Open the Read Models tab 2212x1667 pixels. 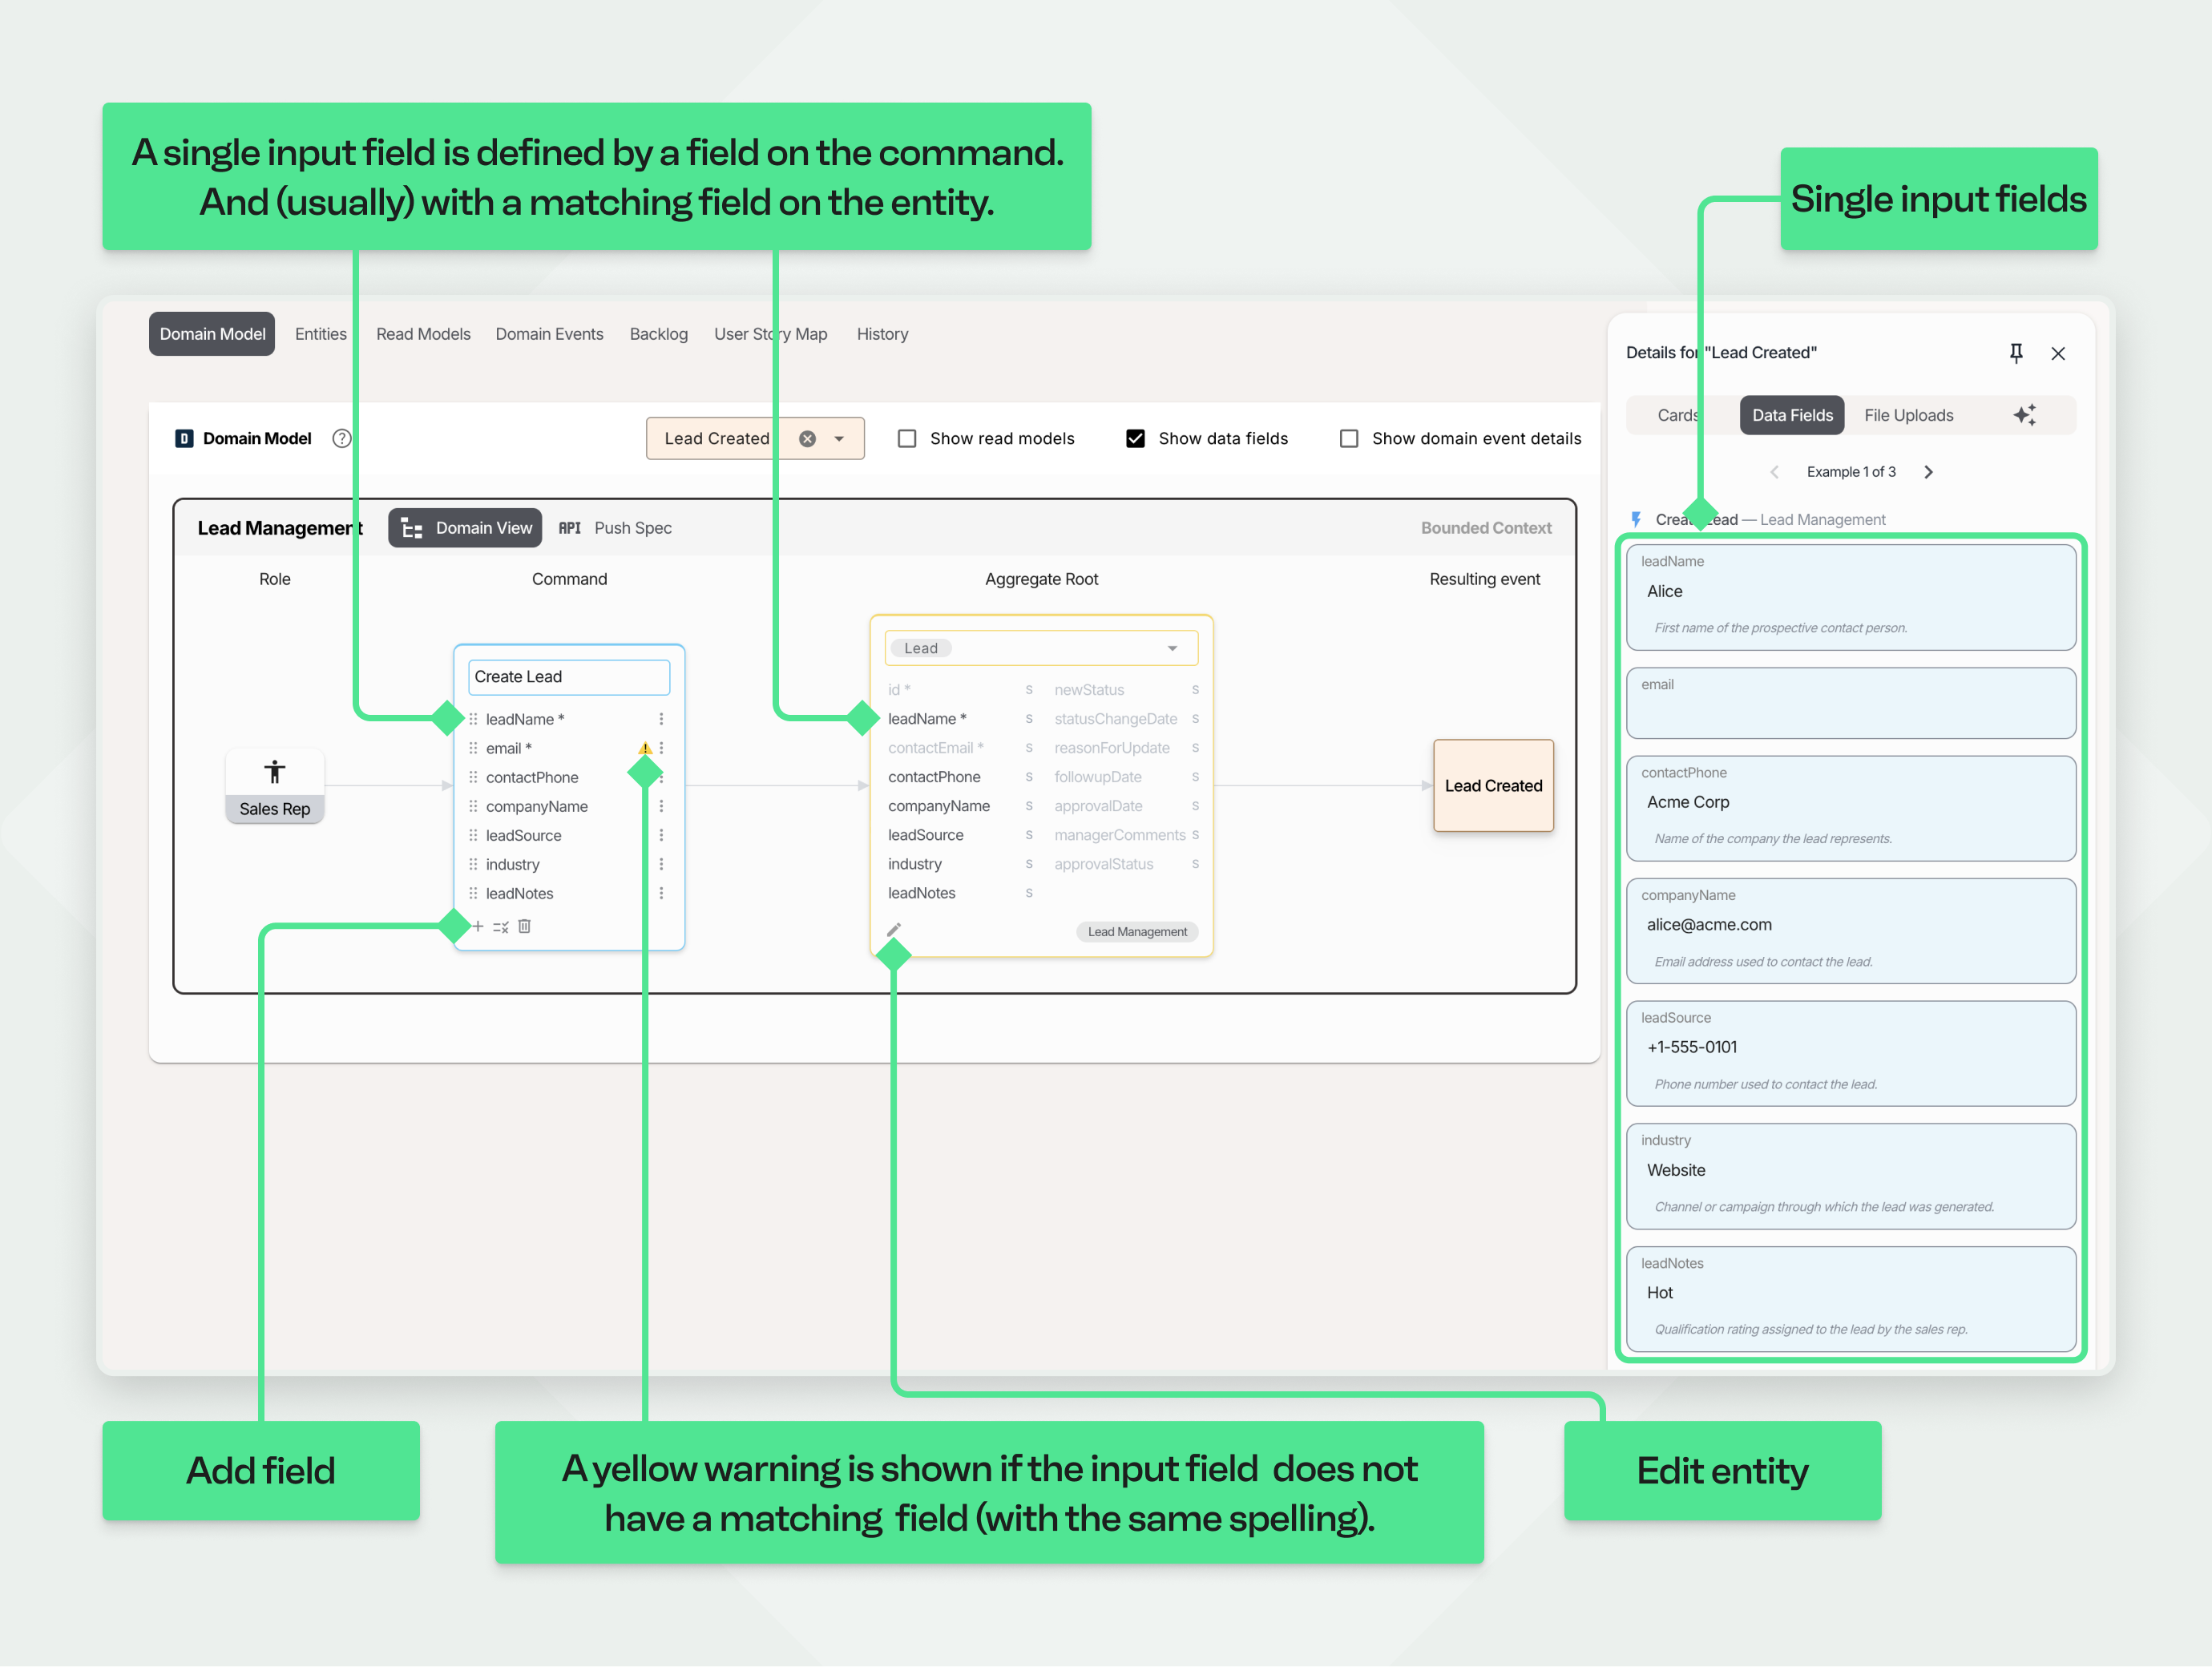click(x=423, y=334)
